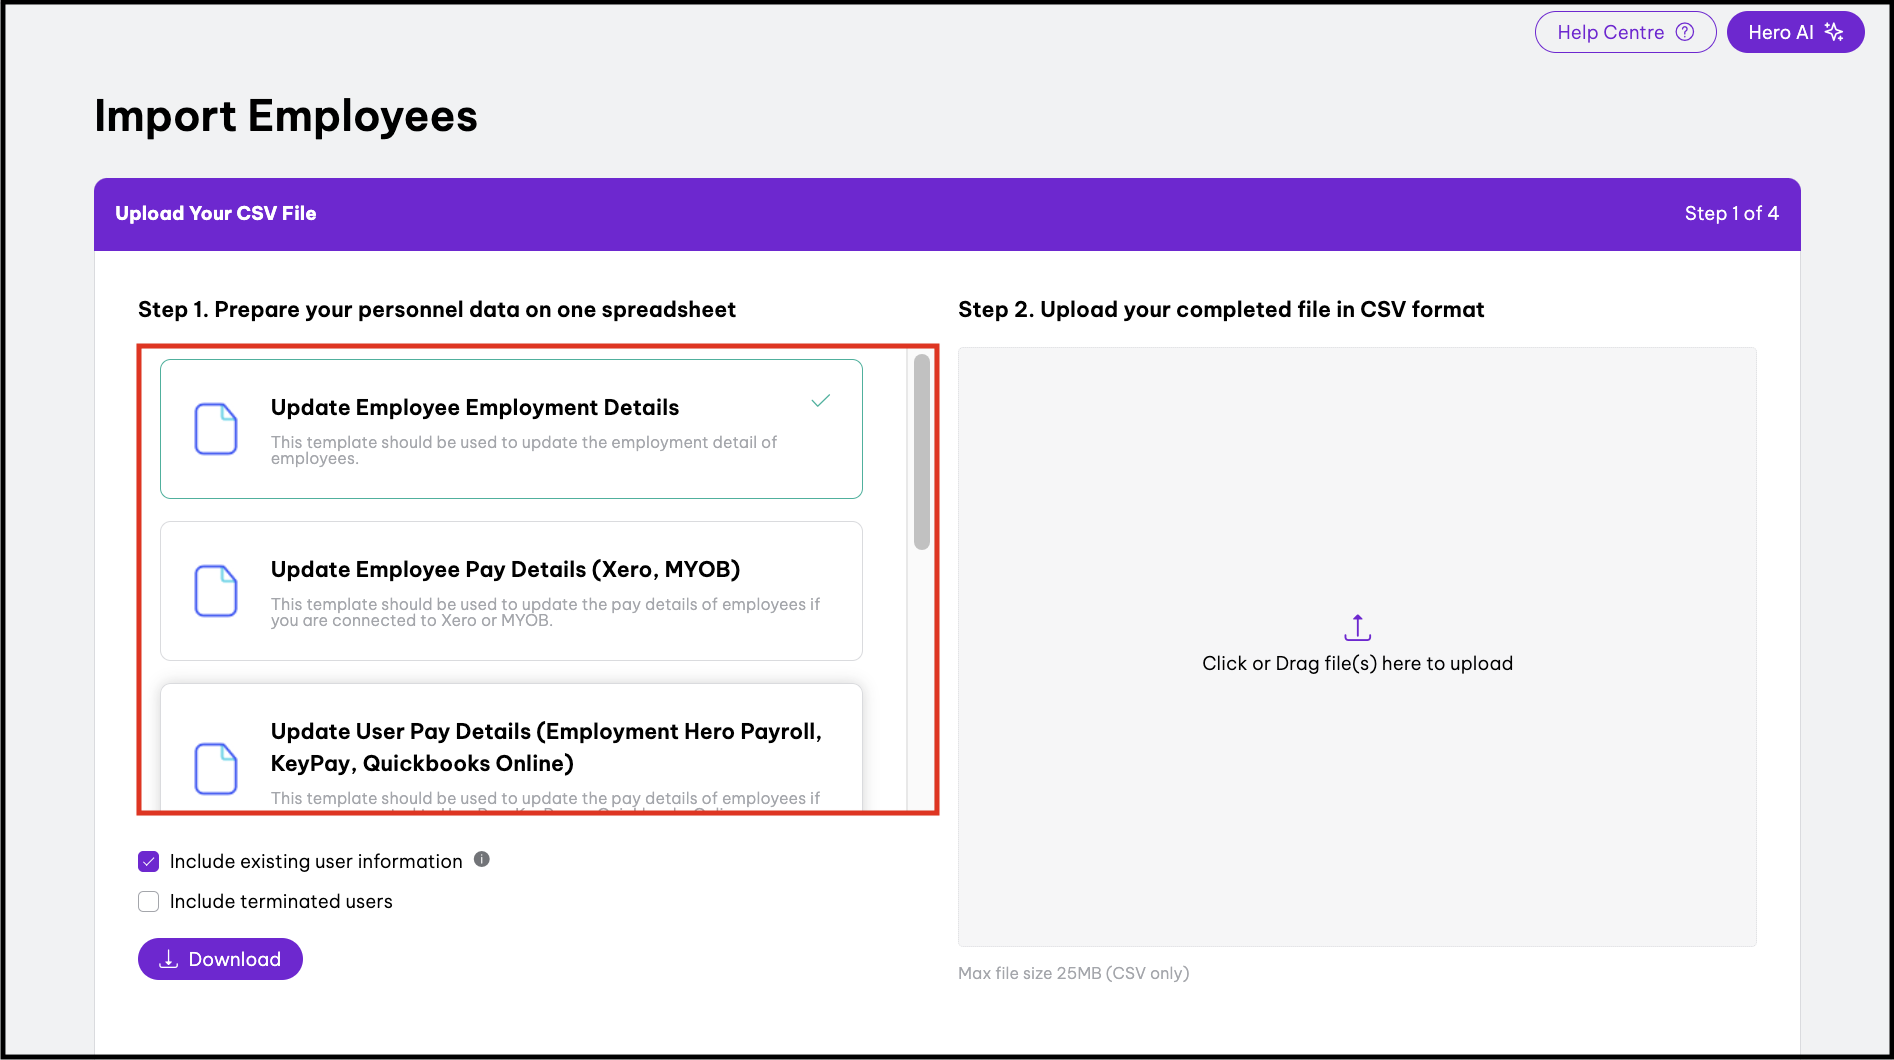Click the Include terminated users label
This screenshot has width=1894, height=1060.
click(x=281, y=901)
